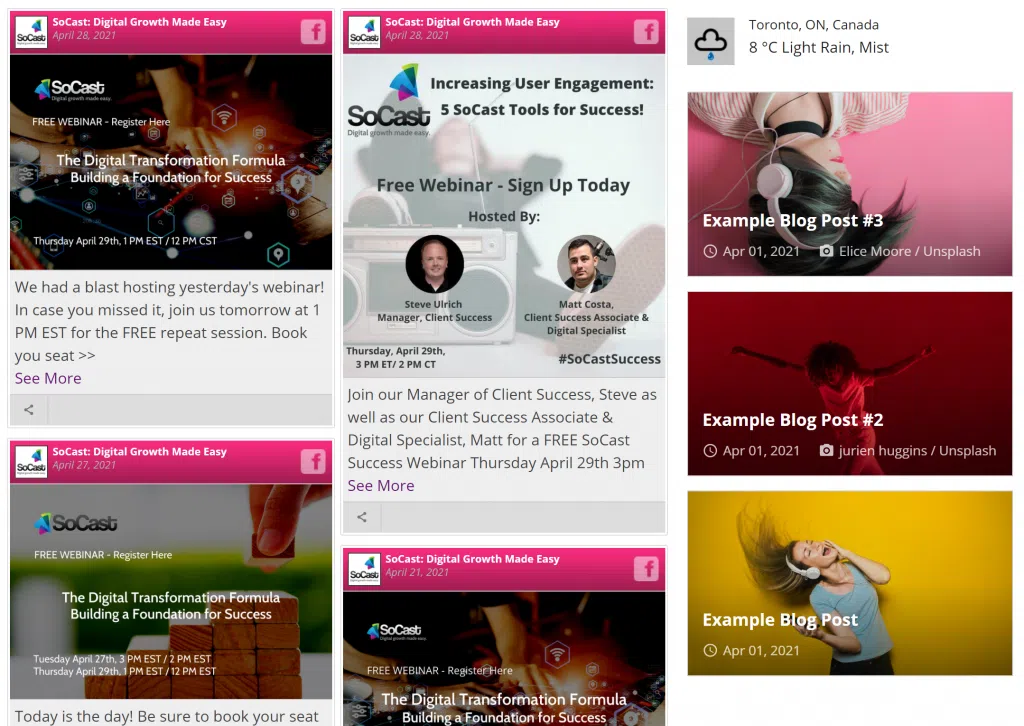
Task: Click the Facebook icon on the April 27 post
Action: pyautogui.click(x=314, y=461)
